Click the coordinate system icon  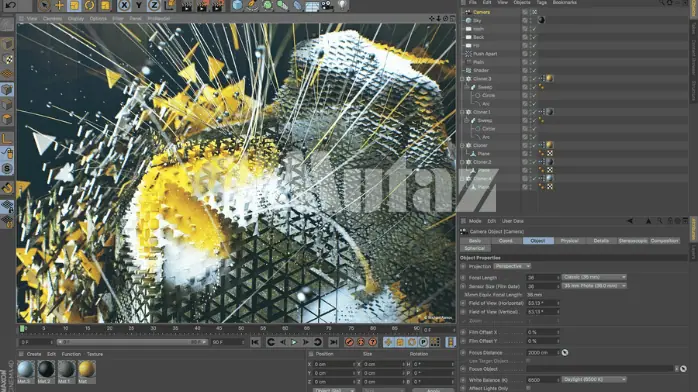tap(169, 5)
